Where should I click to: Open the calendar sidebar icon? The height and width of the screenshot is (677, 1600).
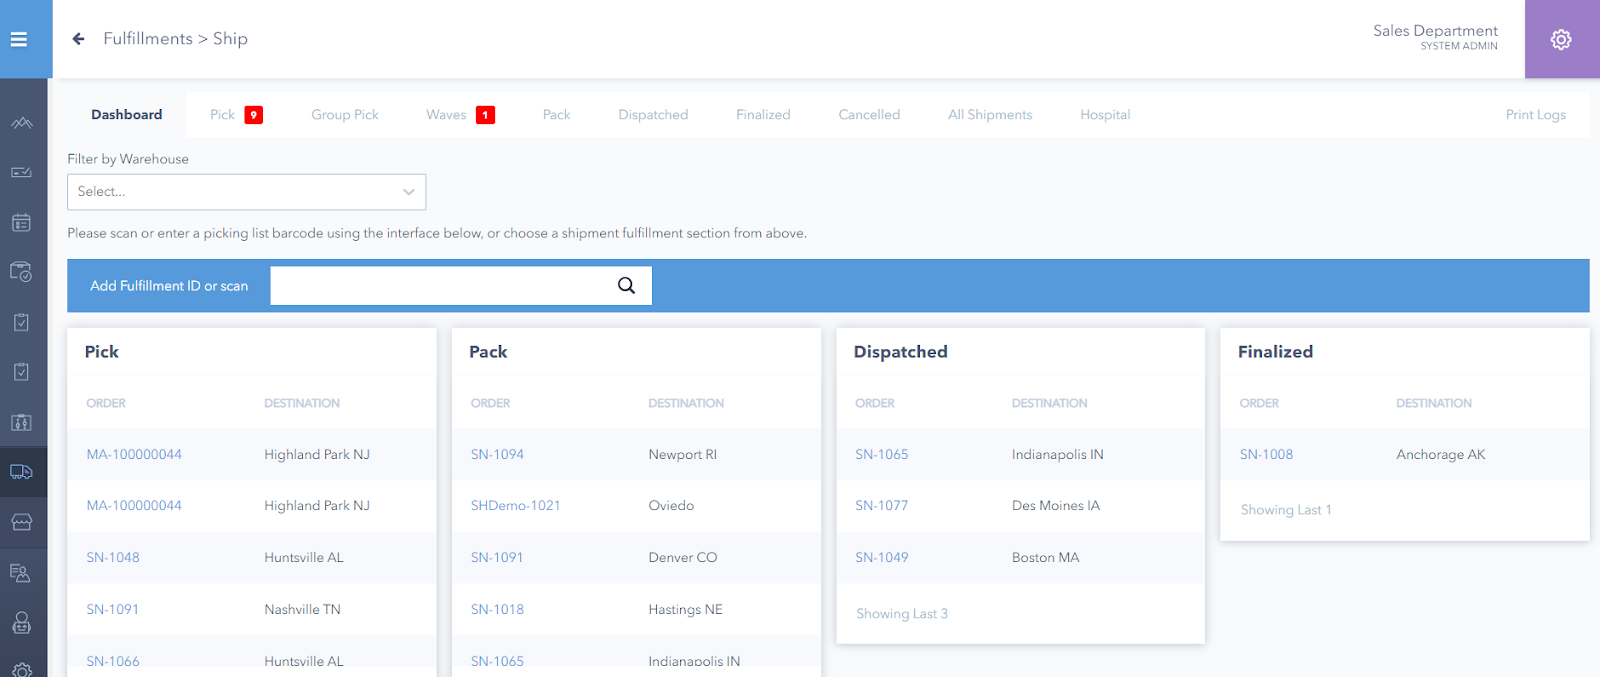pos(22,222)
